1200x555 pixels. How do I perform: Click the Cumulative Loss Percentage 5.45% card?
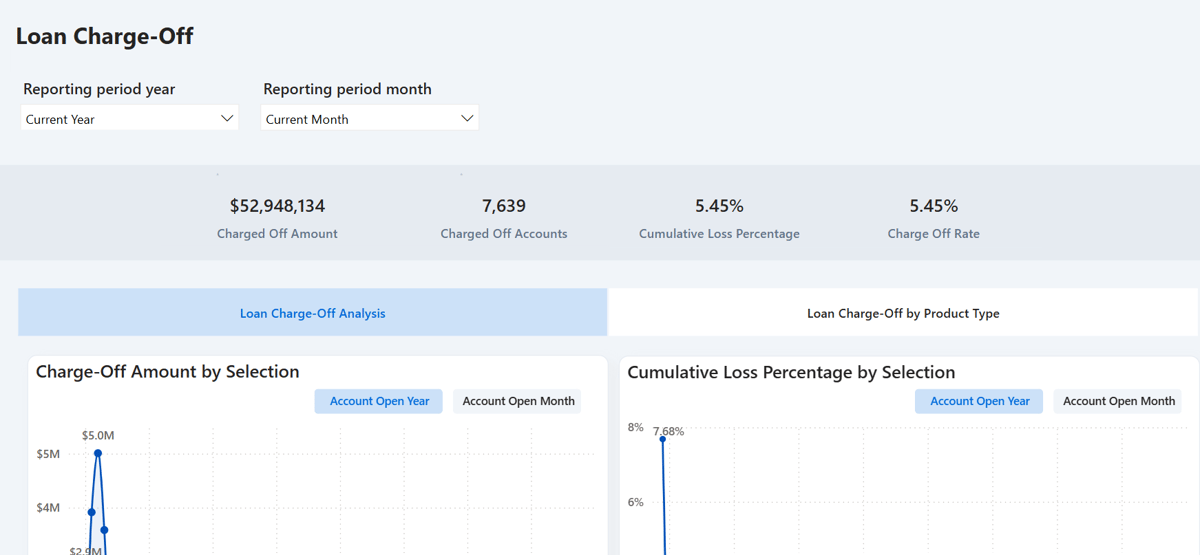click(x=719, y=218)
